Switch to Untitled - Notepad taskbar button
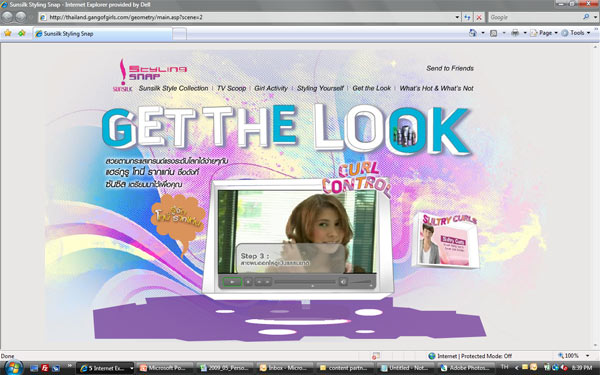 click(x=406, y=368)
